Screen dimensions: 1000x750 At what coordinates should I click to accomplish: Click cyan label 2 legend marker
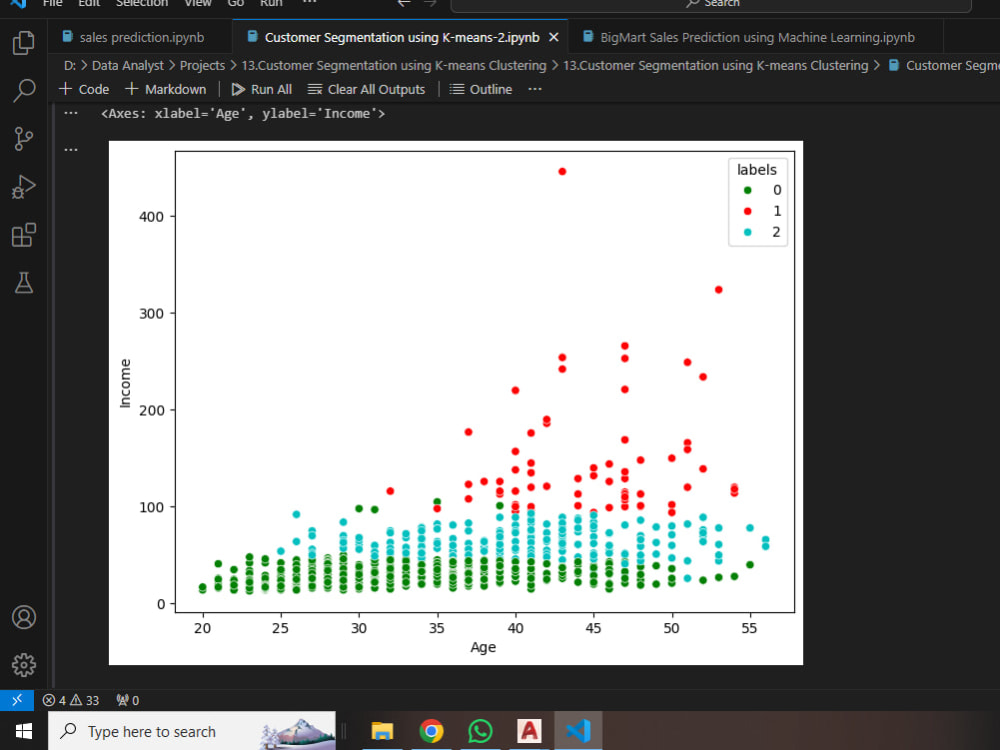tap(747, 232)
